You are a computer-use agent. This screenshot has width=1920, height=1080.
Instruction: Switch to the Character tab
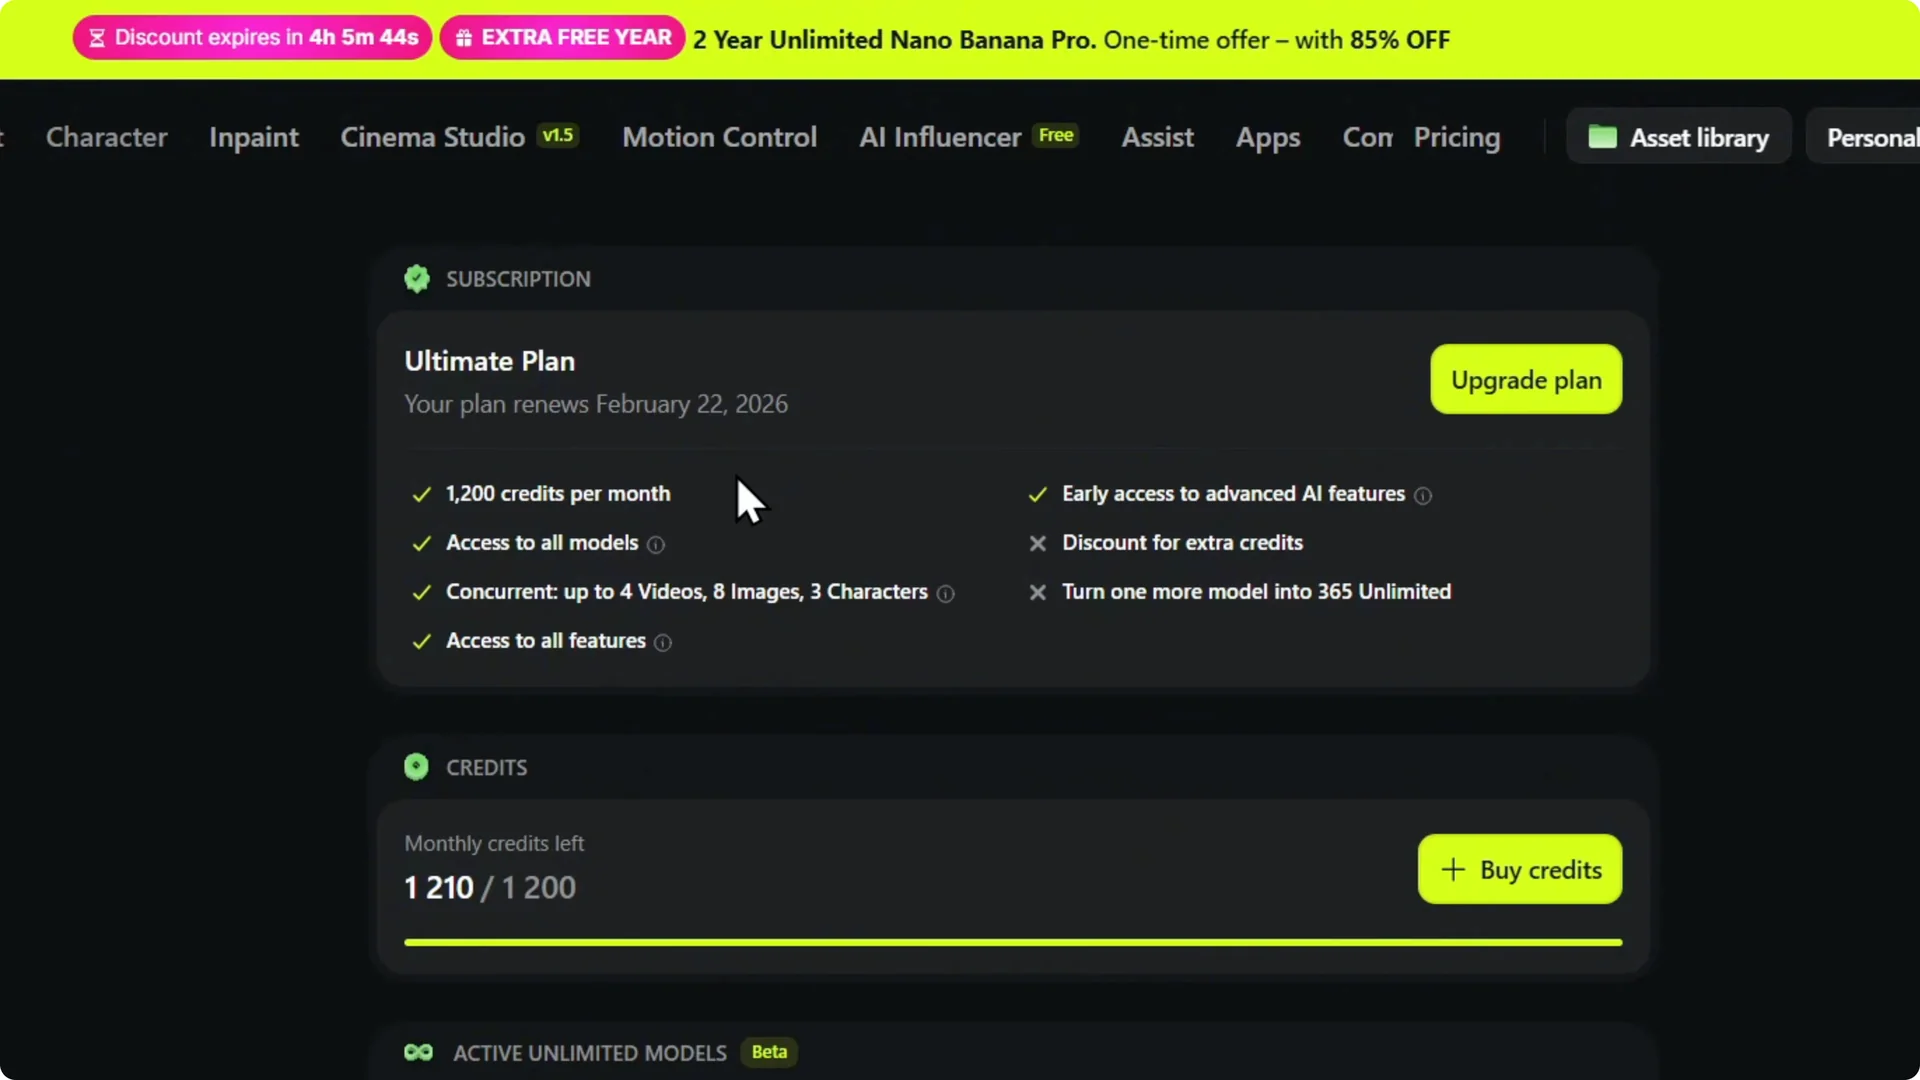[106, 137]
